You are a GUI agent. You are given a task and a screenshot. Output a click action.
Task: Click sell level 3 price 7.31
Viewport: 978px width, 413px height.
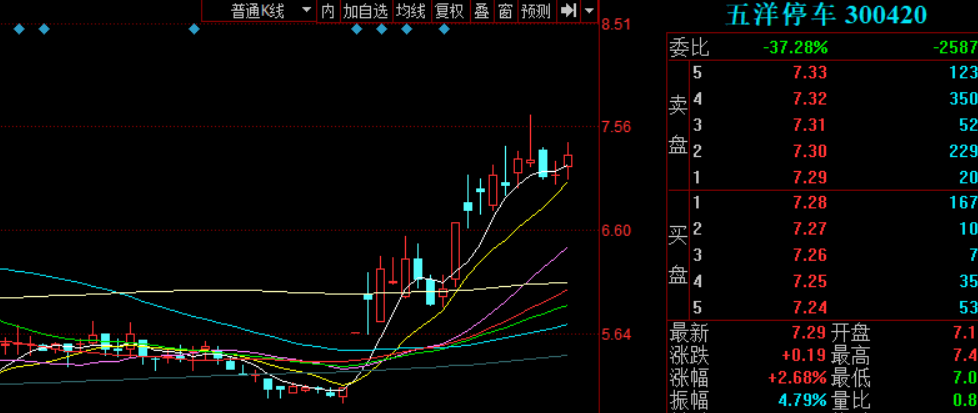[x=810, y=125]
